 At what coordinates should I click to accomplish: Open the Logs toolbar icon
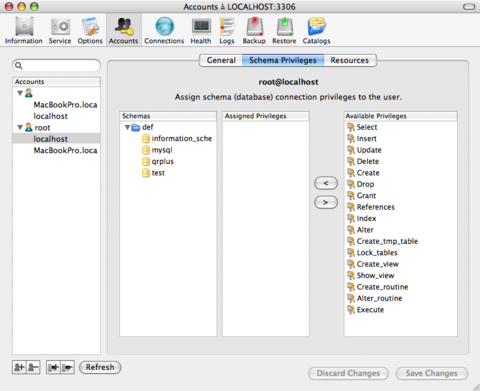pyautogui.click(x=227, y=30)
